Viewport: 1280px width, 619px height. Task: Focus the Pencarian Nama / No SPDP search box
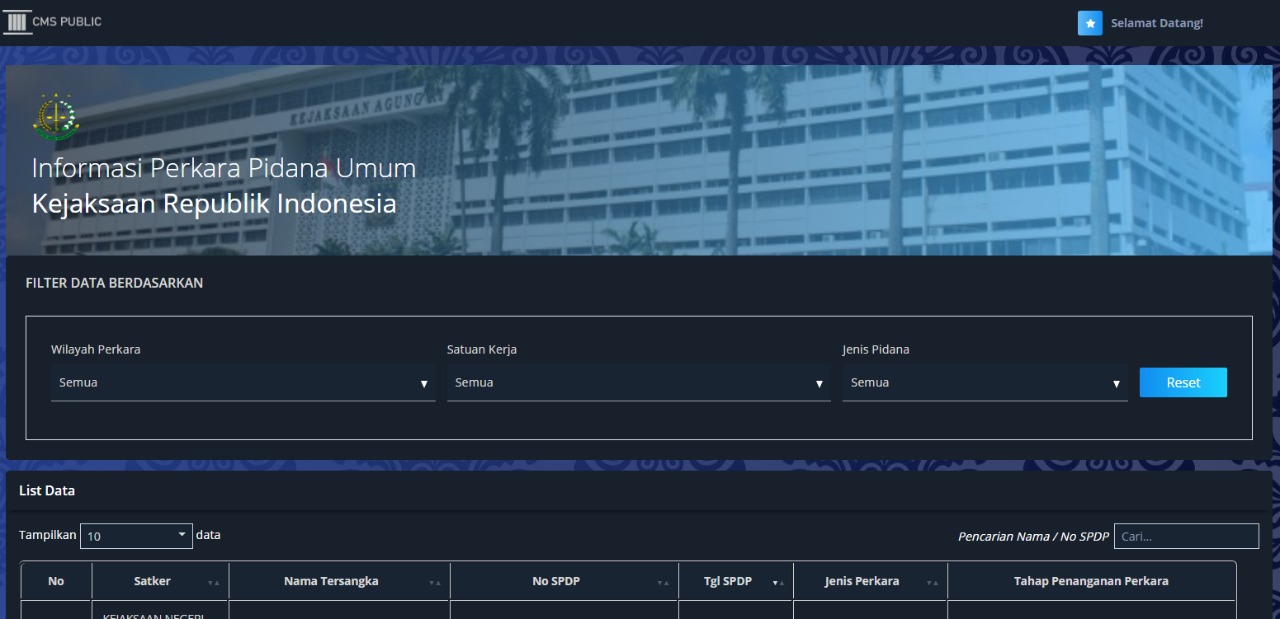[1186, 536]
